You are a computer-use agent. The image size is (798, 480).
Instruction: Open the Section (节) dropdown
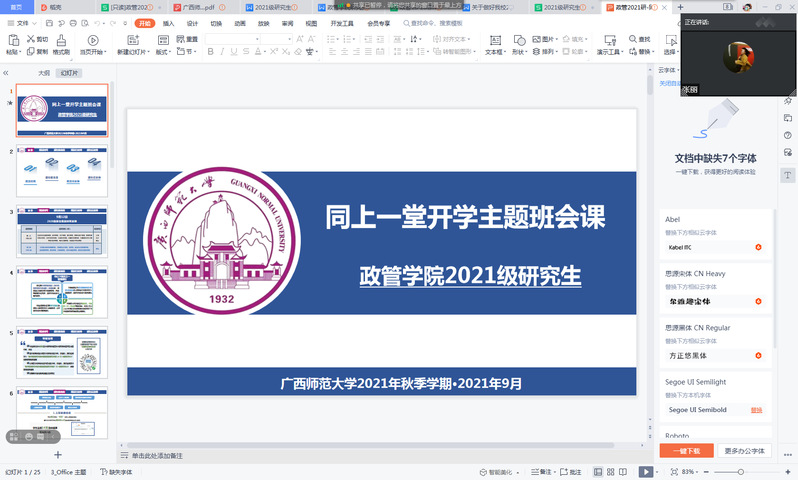click(187, 51)
